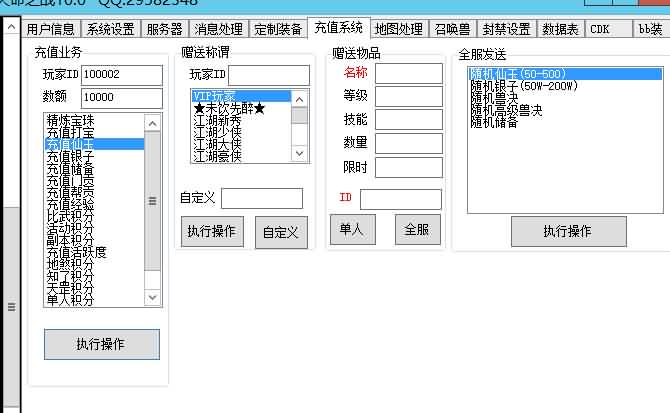This screenshot has height=413, width=670.
Task: Click recharge list scroll down arrow
Action: pos(153,297)
